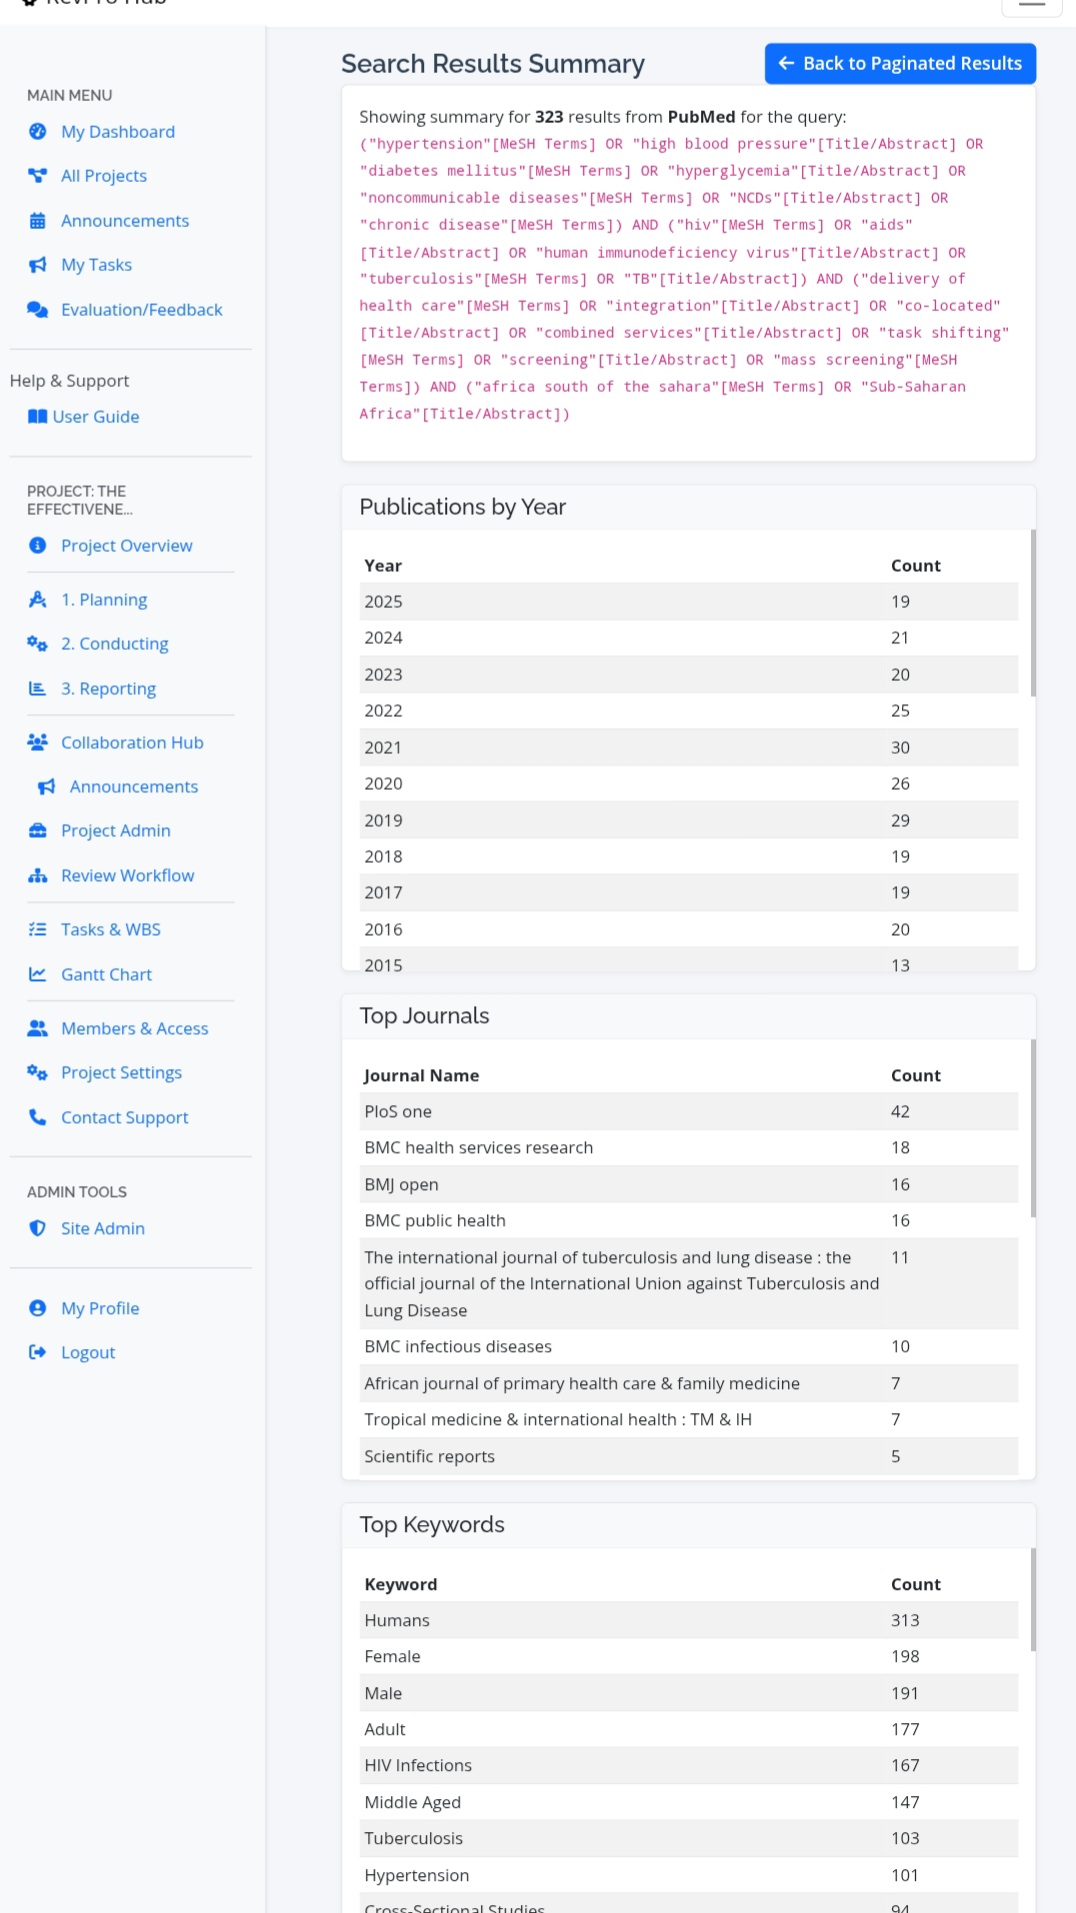Image resolution: width=1076 pixels, height=1913 pixels.
Task: Click the Evaluation/Feedback chat bubbles icon
Action: point(38,310)
